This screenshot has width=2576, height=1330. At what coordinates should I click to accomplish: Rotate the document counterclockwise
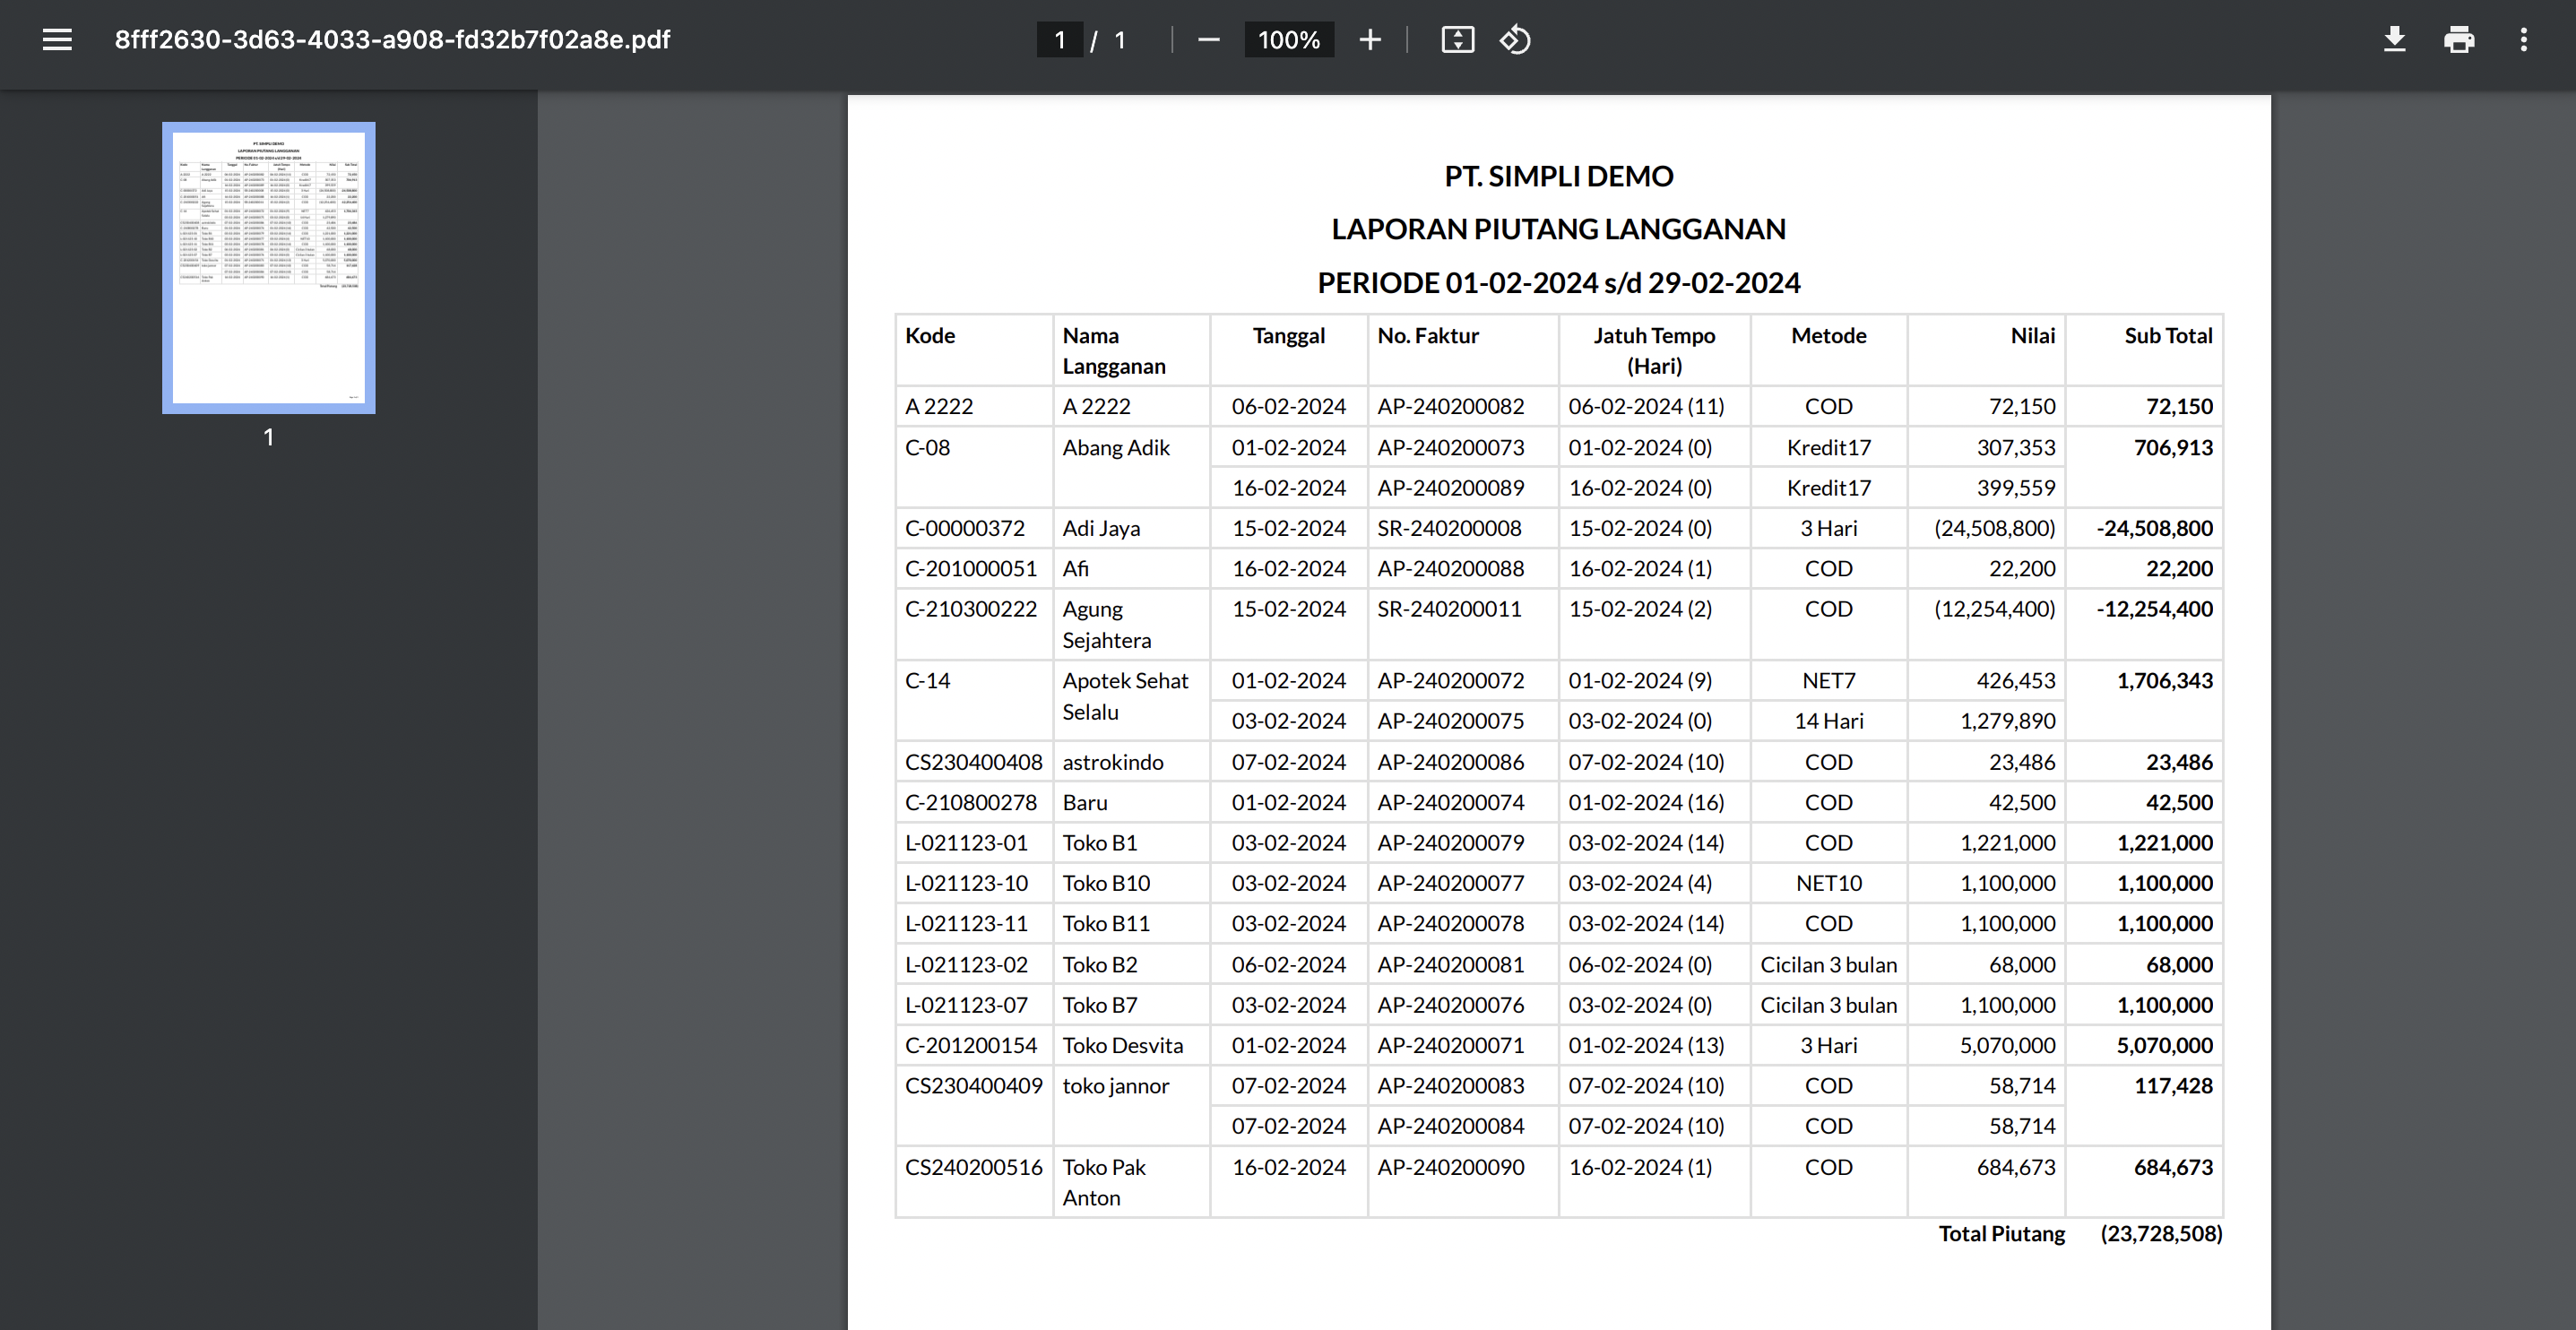[1515, 40]
